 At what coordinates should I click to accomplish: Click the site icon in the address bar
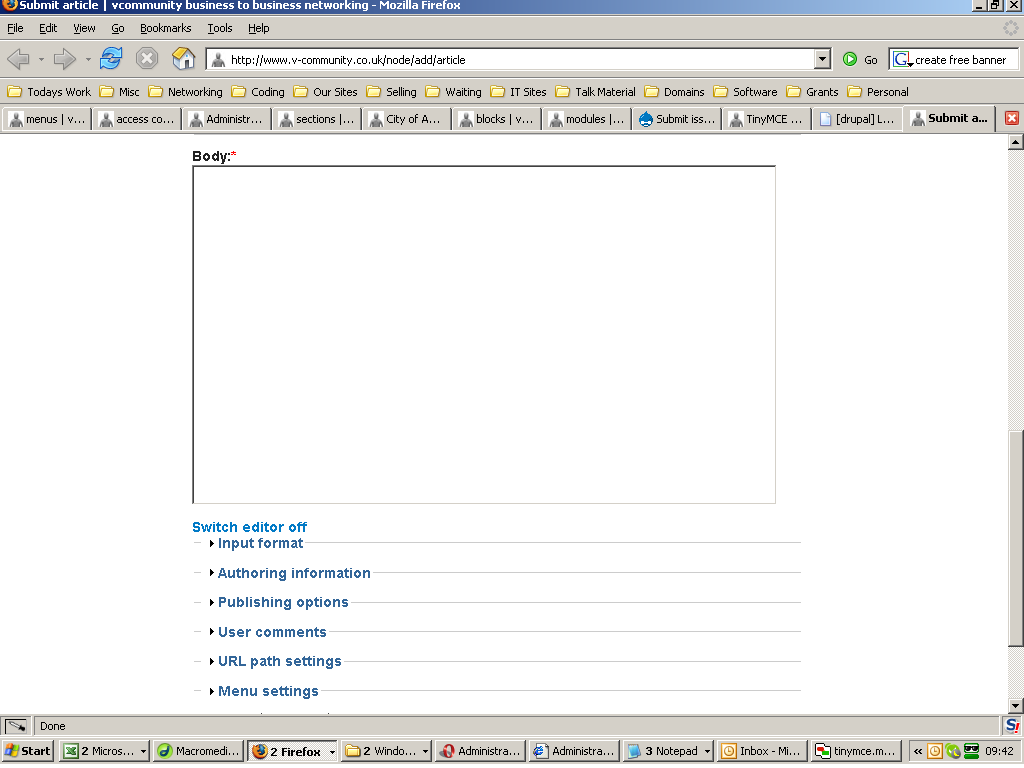216,58
